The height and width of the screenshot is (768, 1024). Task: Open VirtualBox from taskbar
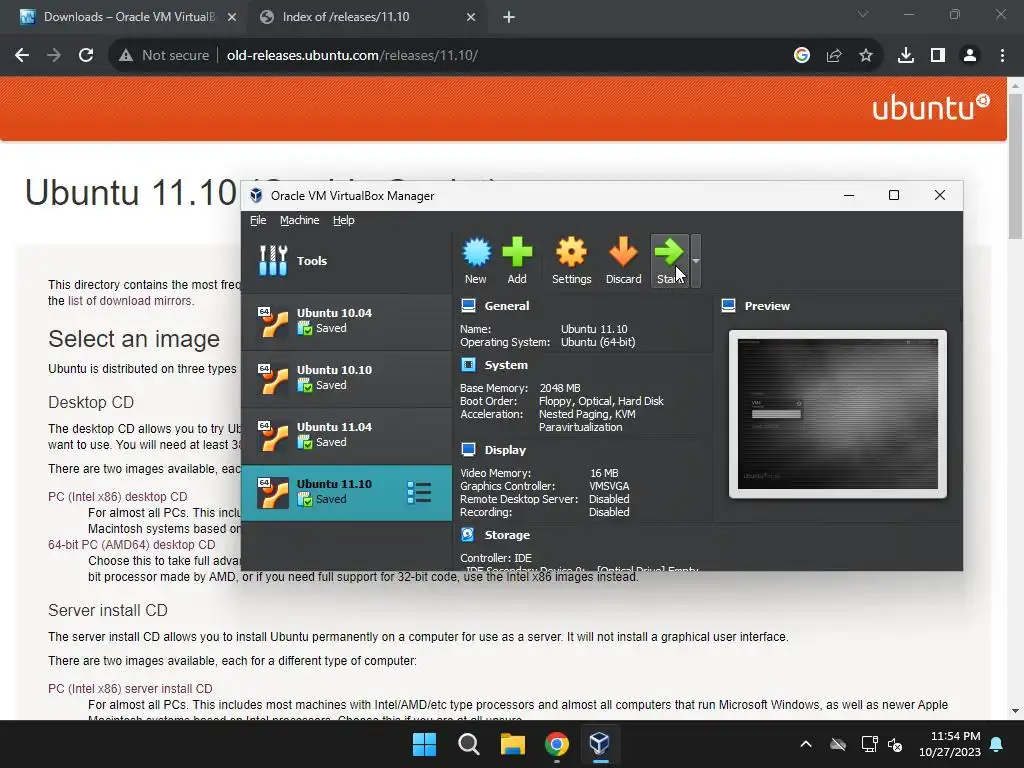click(600, 744)
